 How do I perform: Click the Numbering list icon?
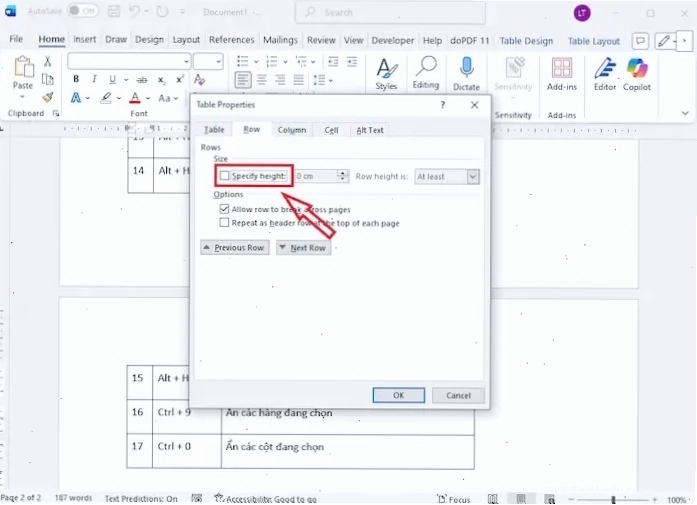tap(271, 61)
